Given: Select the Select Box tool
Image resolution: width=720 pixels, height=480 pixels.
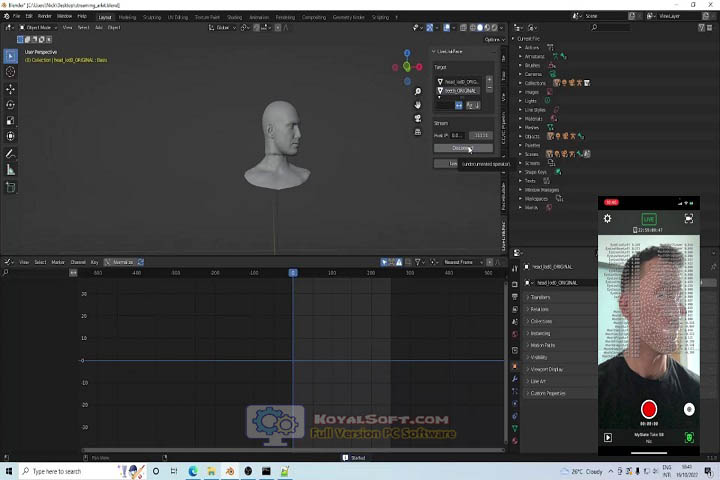Looking at the screenshot, I should point(11,56).
